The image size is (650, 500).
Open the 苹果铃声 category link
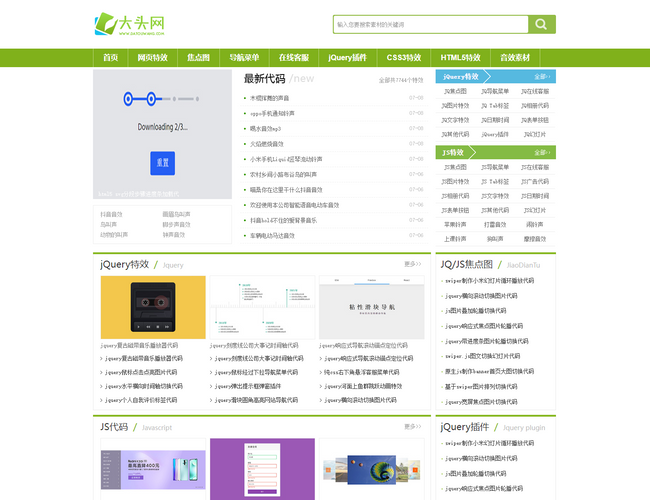click(455, 224)
